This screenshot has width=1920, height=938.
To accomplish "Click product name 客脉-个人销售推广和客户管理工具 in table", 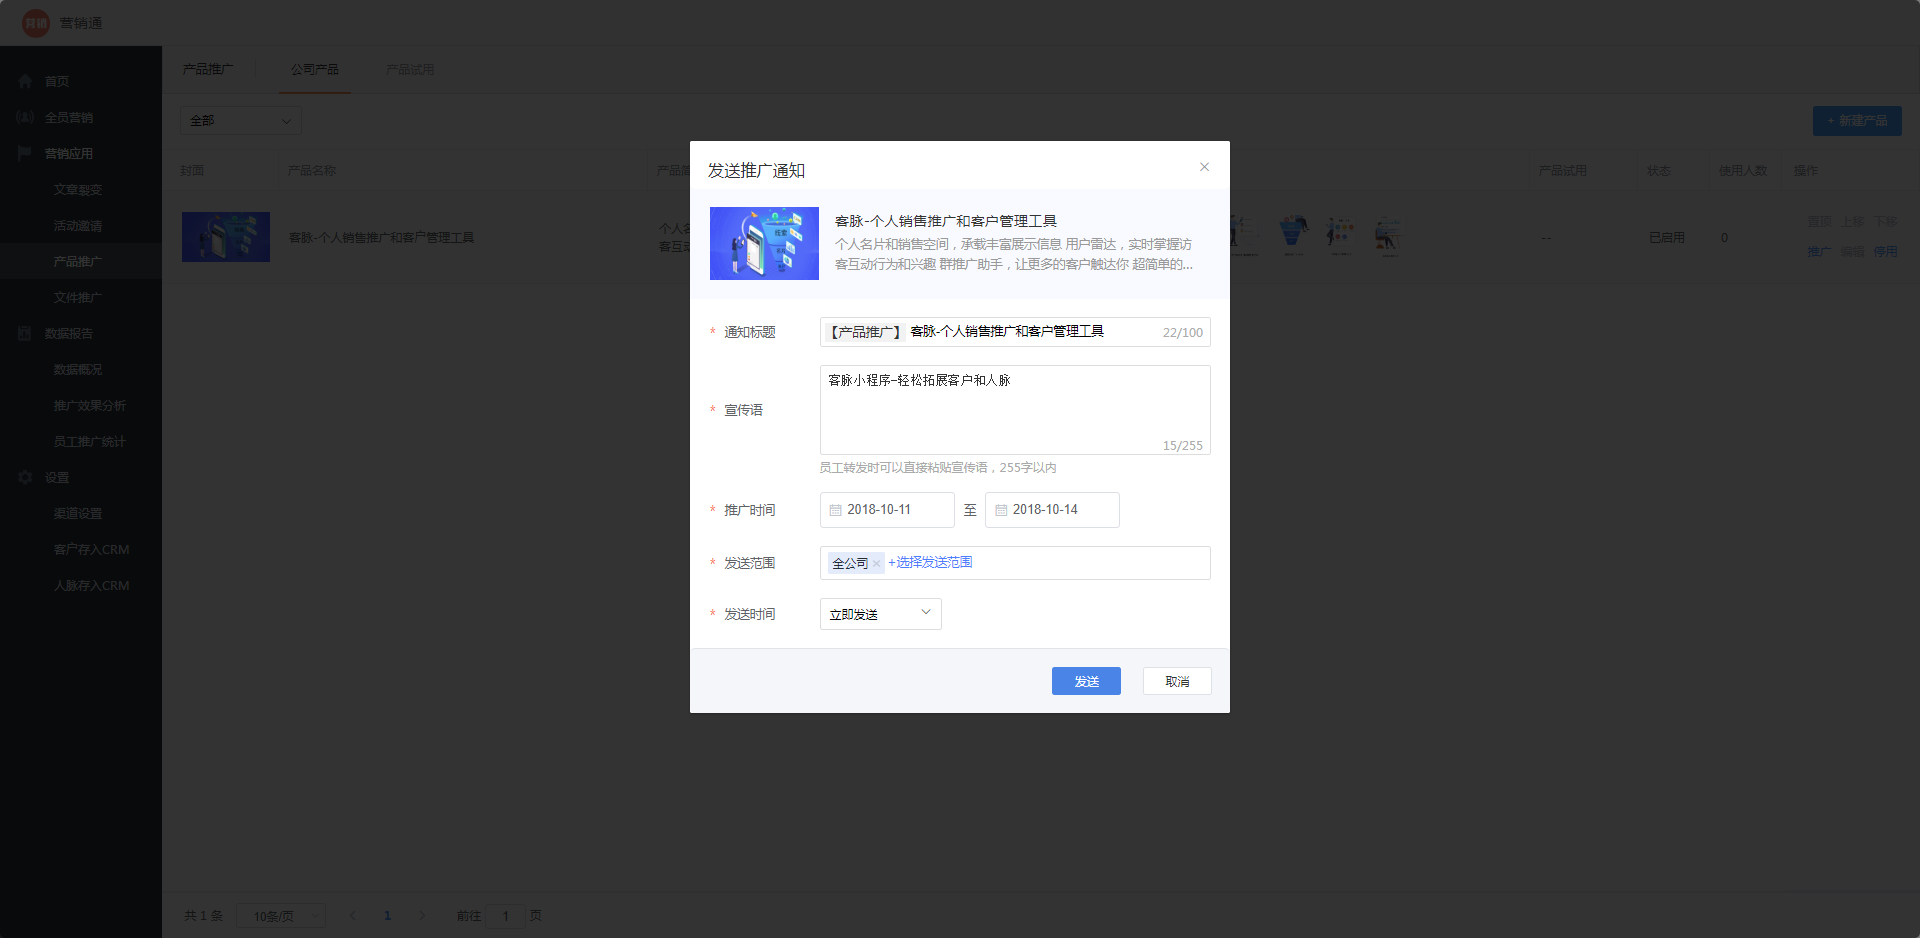I will tap(382, 237).
